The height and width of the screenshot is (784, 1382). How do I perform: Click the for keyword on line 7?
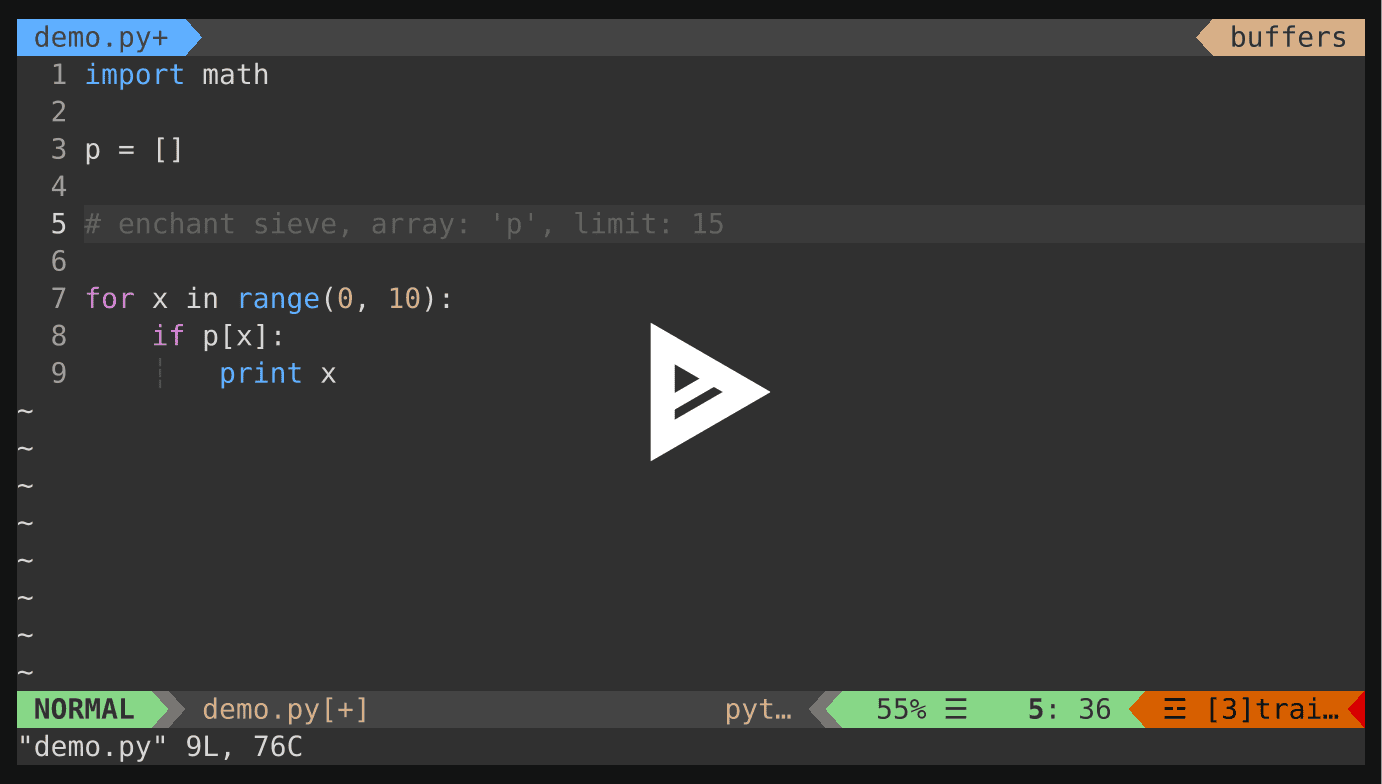[110, 299]
